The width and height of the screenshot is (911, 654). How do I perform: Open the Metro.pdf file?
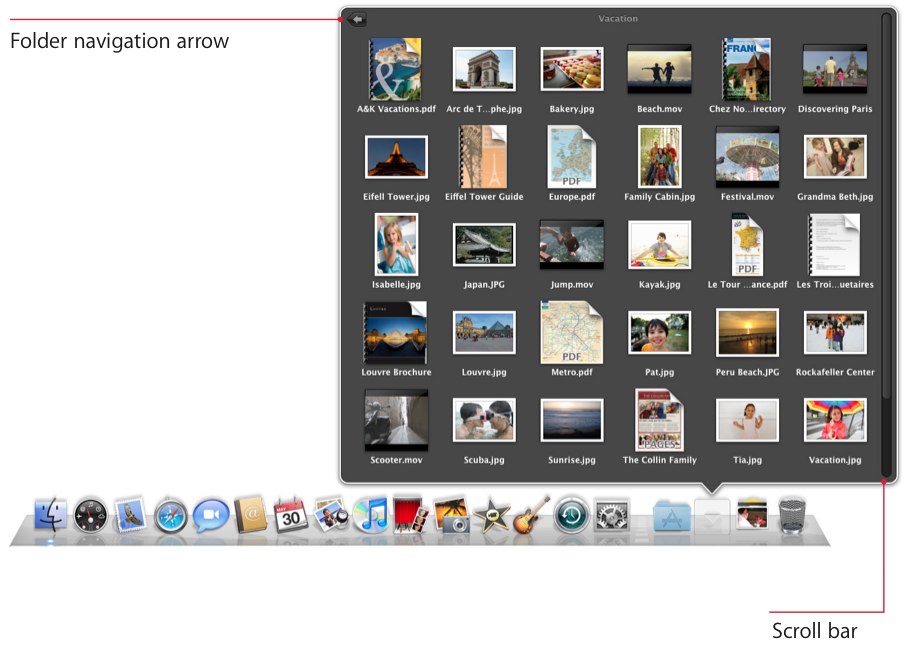tap(572, 333)
